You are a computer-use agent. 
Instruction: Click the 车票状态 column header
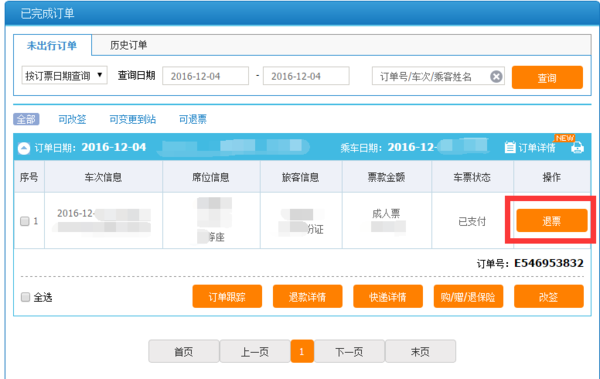coord(472,177)
